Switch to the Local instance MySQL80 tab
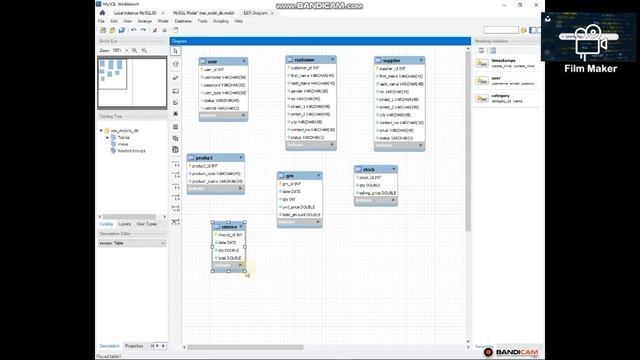This screenshot has width=640, height=360. [x=135, y=13]
